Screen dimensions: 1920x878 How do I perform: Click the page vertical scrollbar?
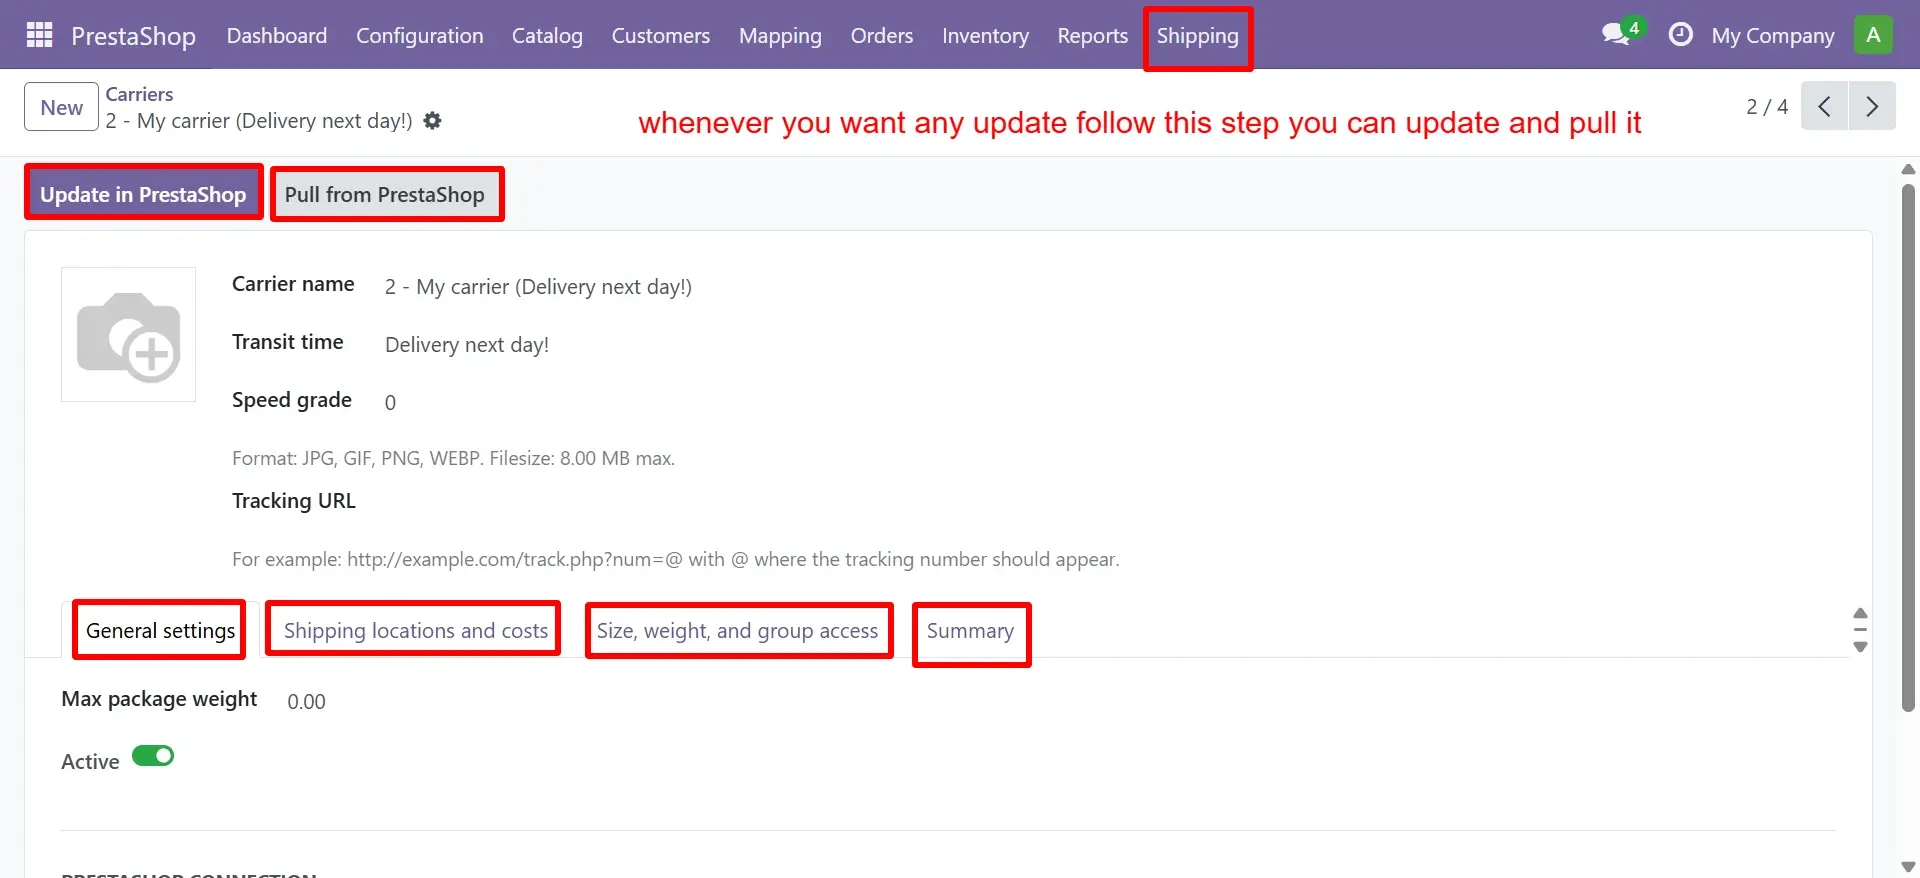[1908, 447]
